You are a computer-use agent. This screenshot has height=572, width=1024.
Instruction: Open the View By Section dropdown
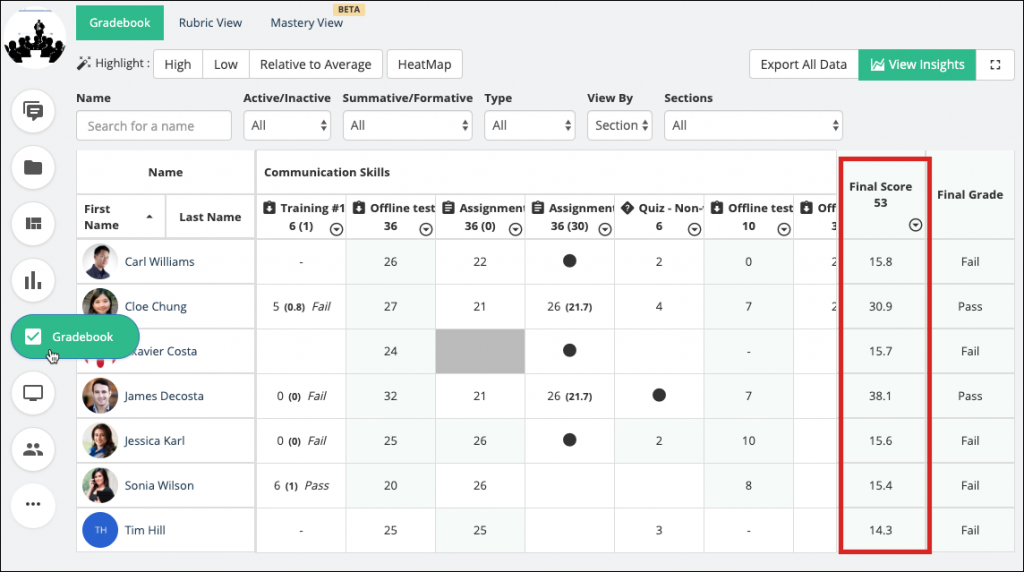[x=620, y=125]
